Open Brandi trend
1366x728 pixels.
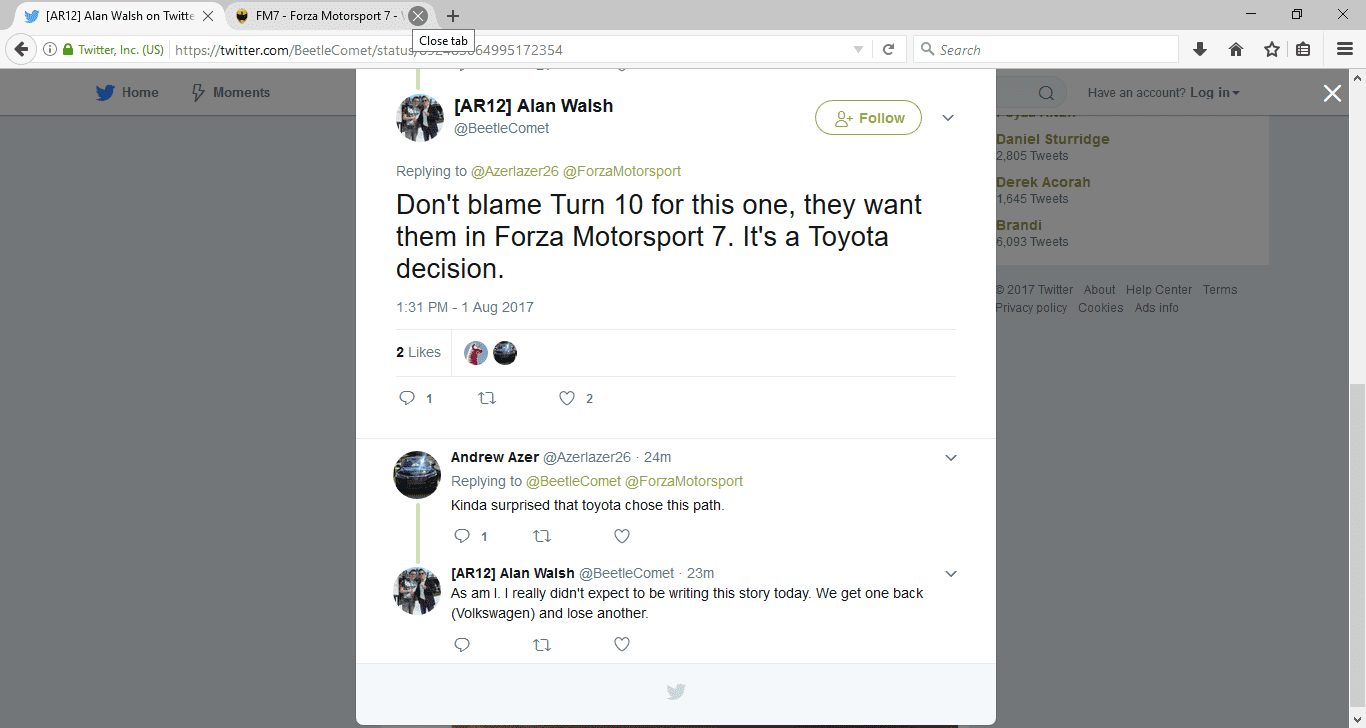(1018, 225)
